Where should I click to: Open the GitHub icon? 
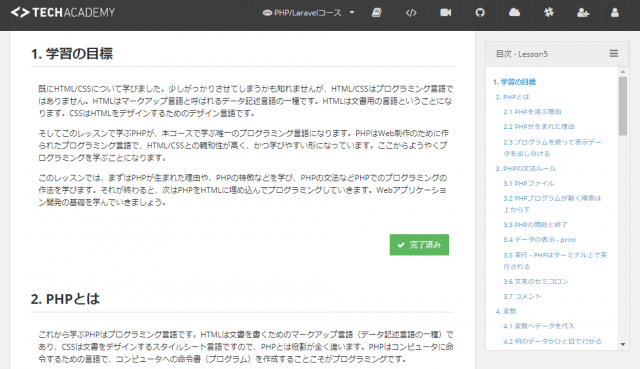coord(480,13)
